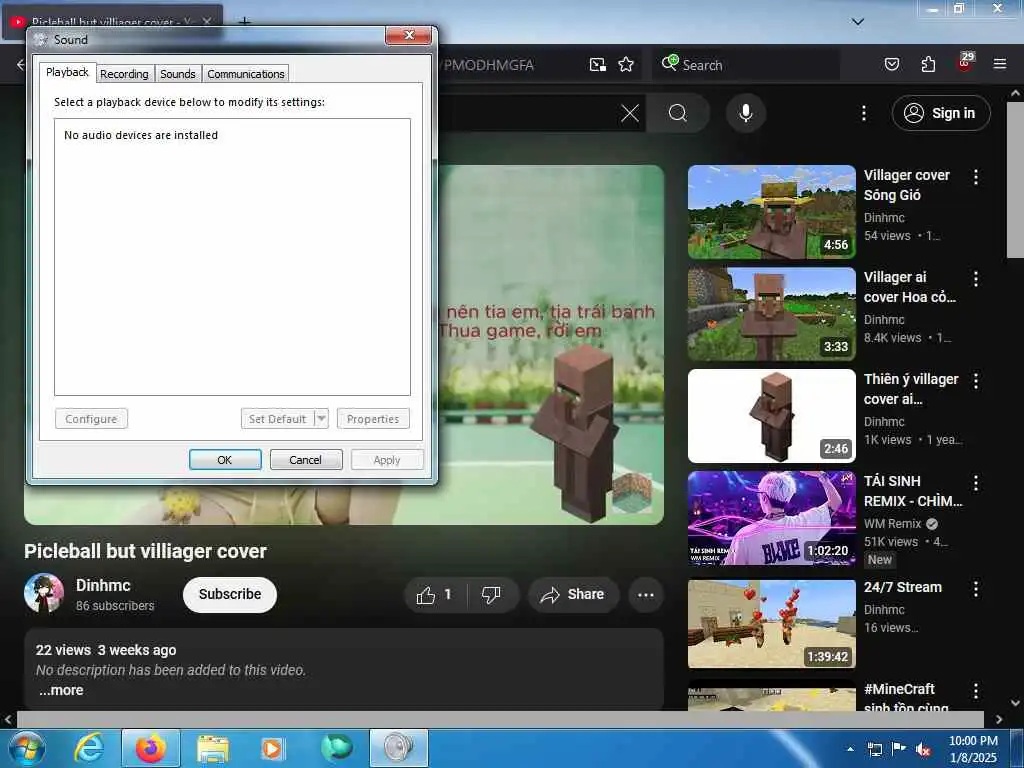Select the Playback tab in Sound dialog
This screenshot has height=768, width=1024.
pyautogui.click(x=67, y=72)
